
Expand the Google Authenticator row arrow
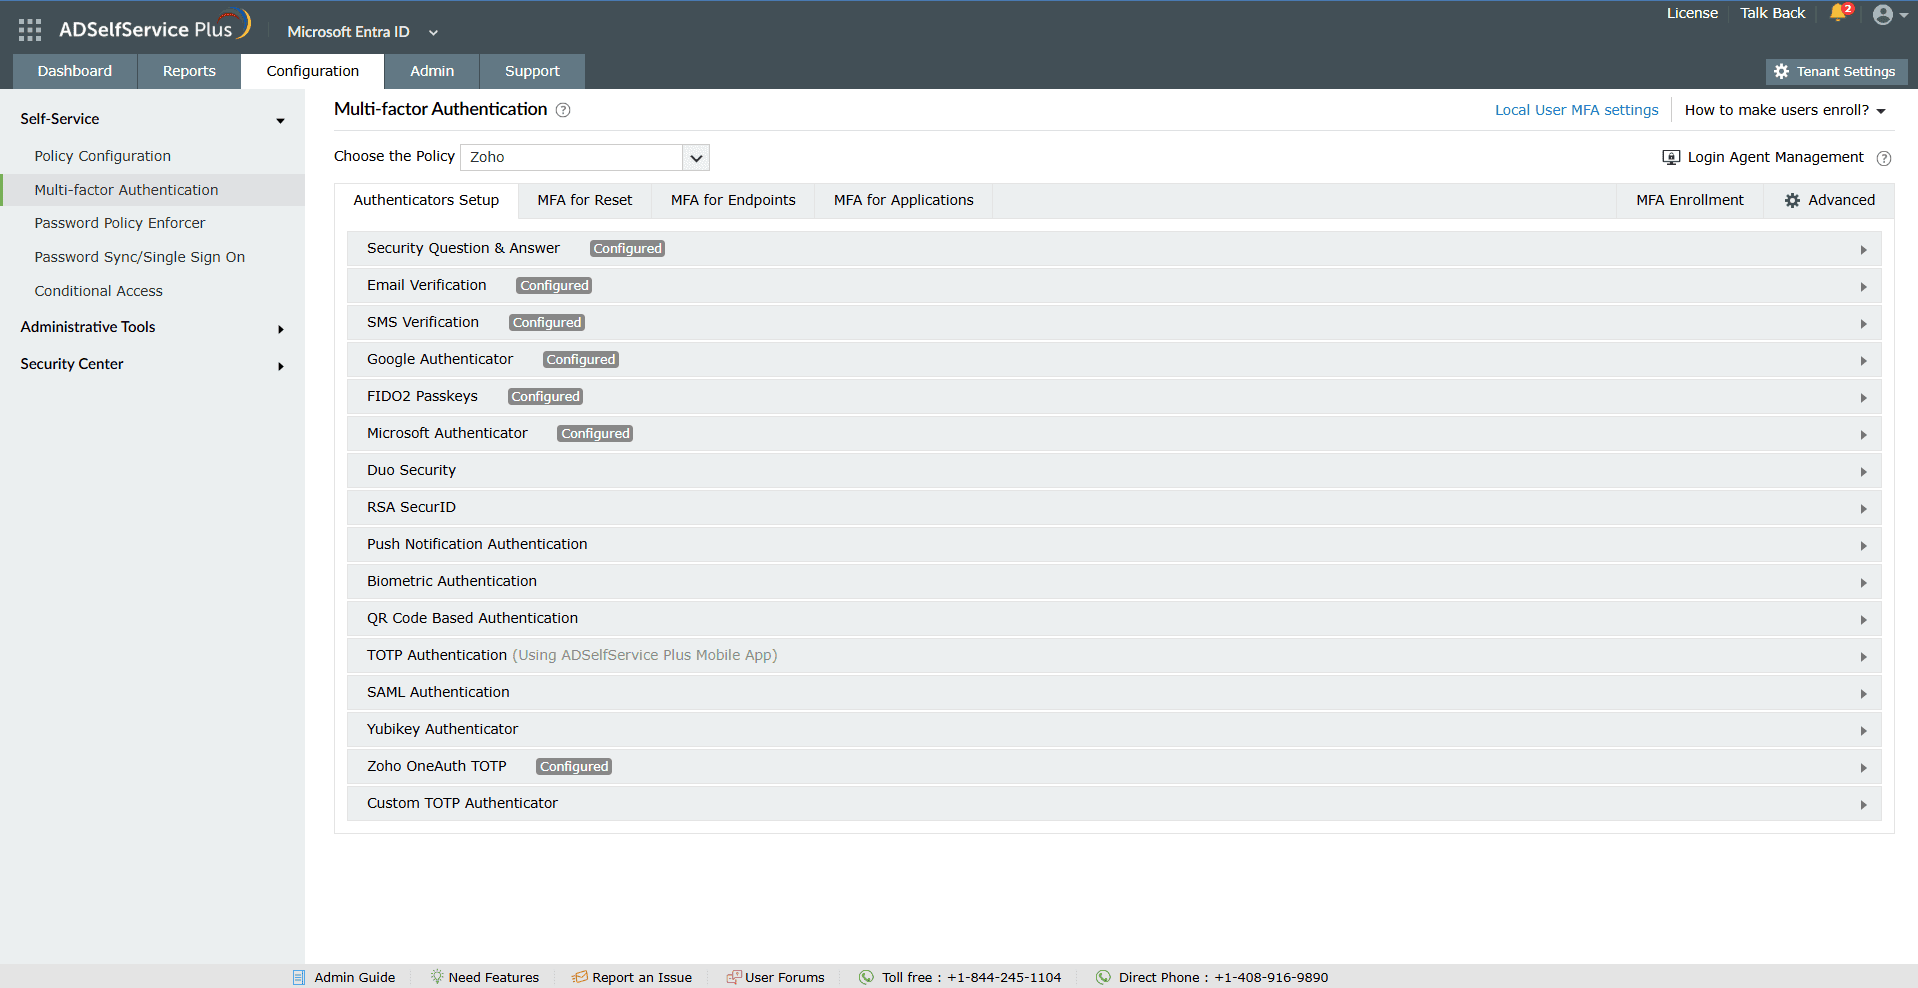[x=1864, y=361]
